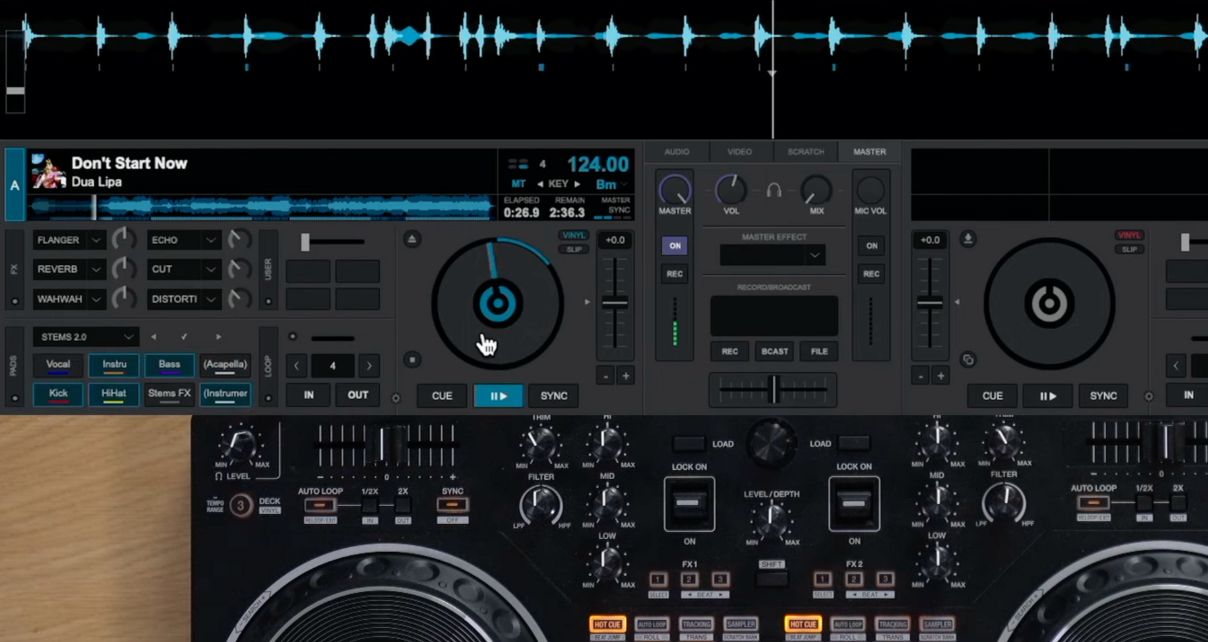Viewport: 1208px width, 642px height.
Task: Click the FX panel options dot
Action: [x=14, y=301]
